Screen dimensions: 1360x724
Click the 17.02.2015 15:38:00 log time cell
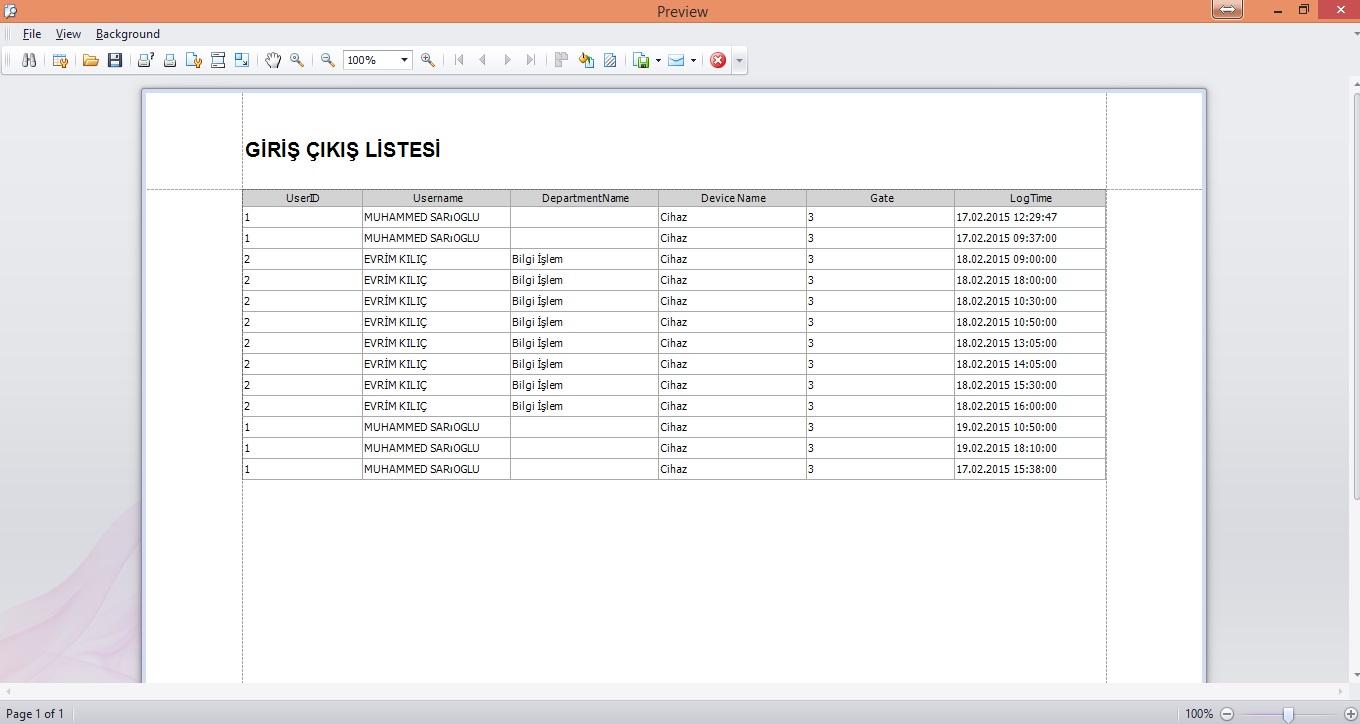coord(1030,469)
